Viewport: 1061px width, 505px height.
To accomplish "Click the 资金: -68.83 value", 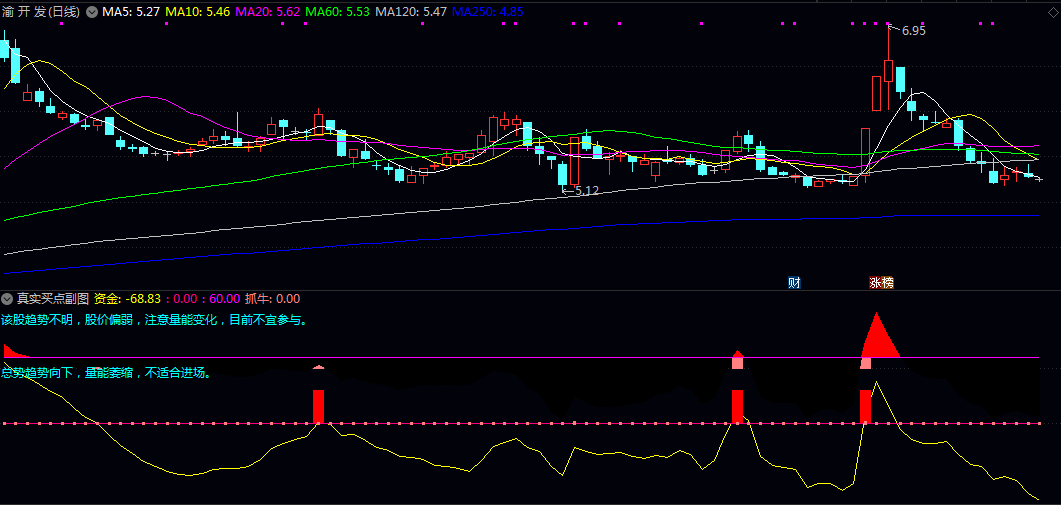I will [x=128, y=299].
